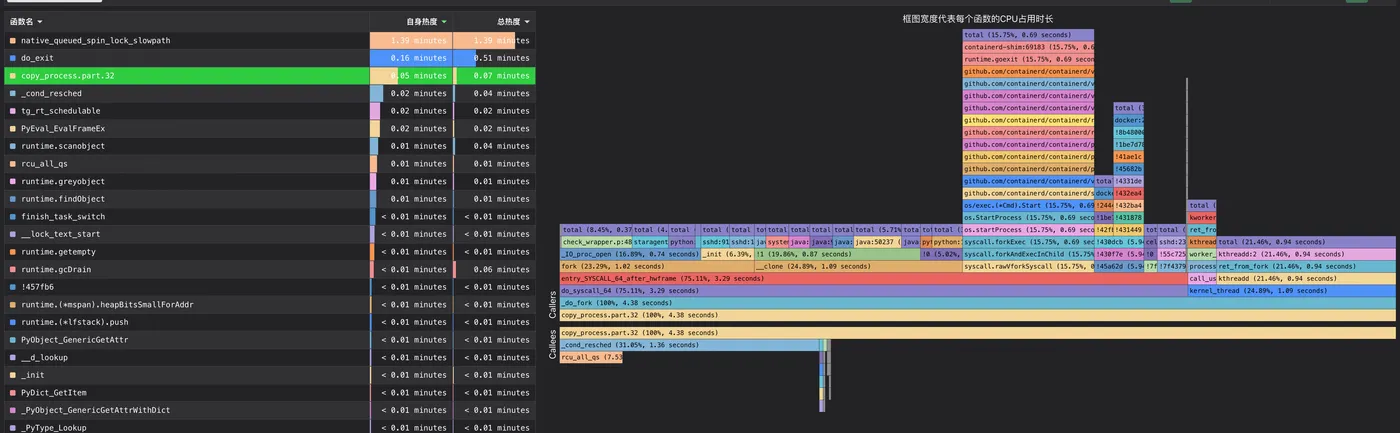Click the runtime.goexit flame frame
The height and width of the screenshot is (433, 1400).
tap(1028, 59)
